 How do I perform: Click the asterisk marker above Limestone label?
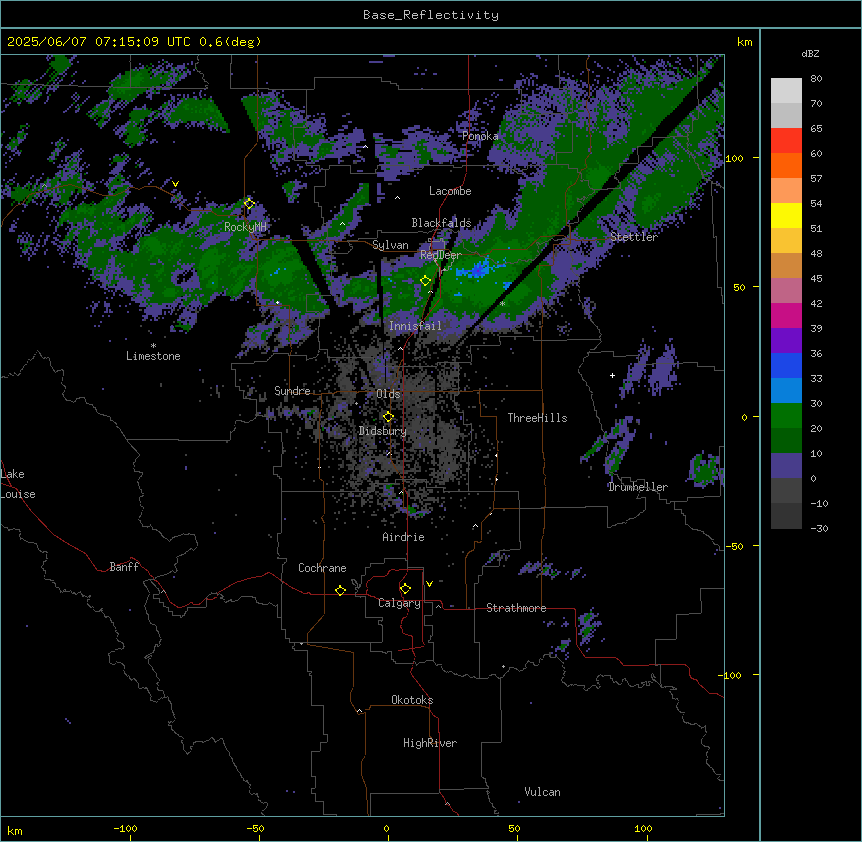pos(153,346)
